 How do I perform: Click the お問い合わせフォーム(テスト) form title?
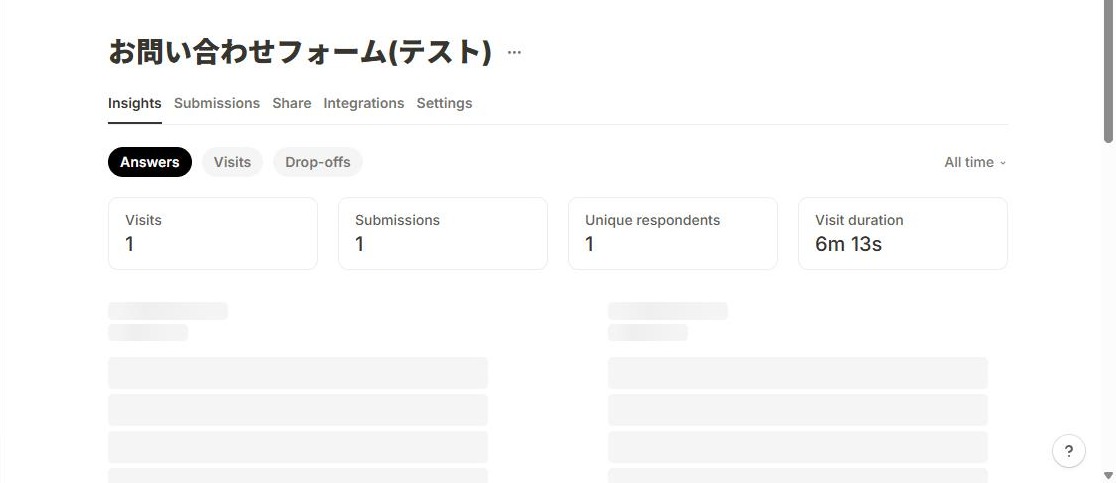[x=300, y=53]
